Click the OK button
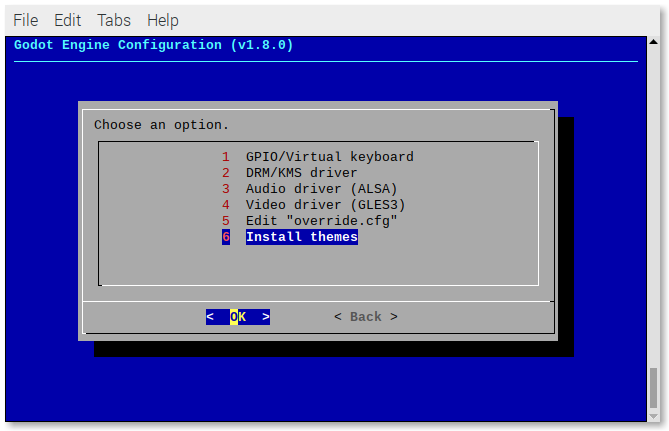Viewport: 669px width, 431px height. click(x=238, y=317)
